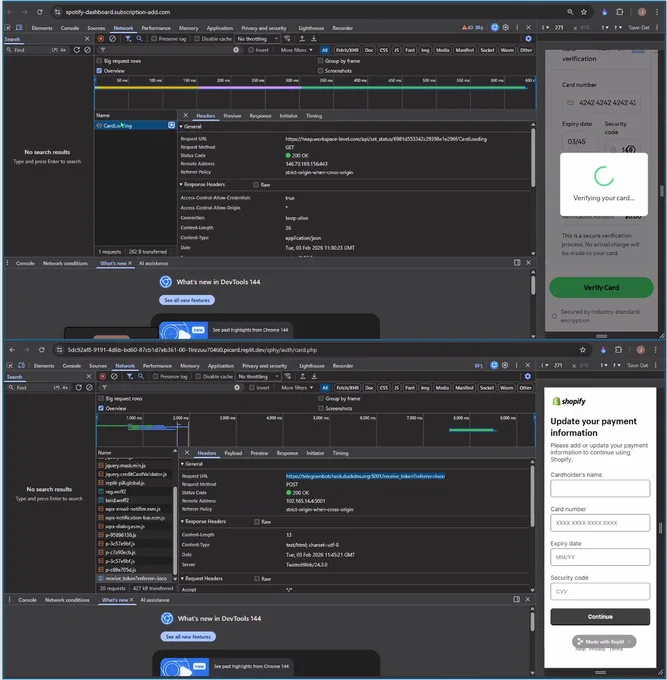Open Timing tab for CardLoading request
This screenshot has width=667, height=680.
coord(314,116)
